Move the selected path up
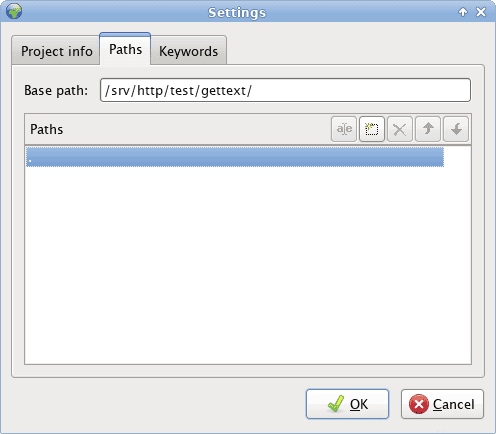 pyautogui.click(x=428, y=129)
